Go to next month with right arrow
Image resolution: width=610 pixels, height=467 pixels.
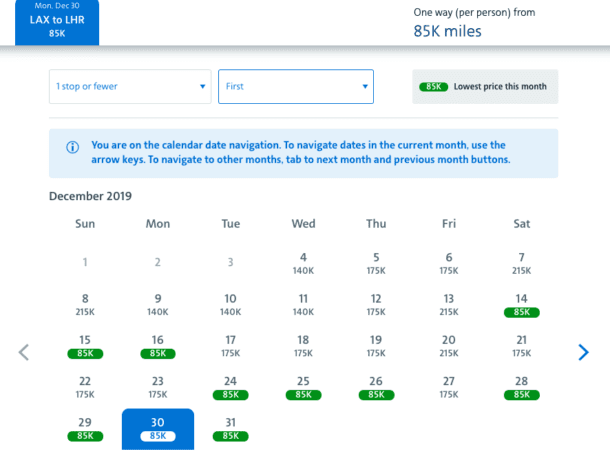pyautogui.click(x=583, y=352)
